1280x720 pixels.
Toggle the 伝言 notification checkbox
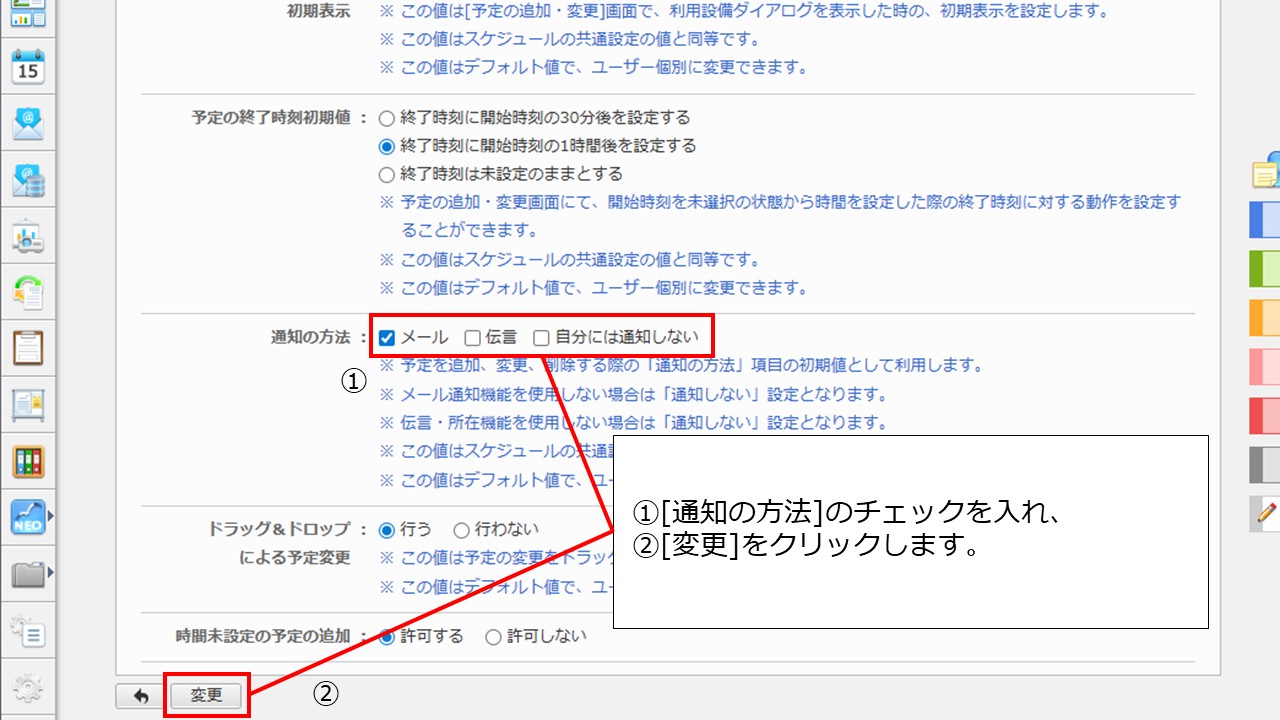point(473,338)
